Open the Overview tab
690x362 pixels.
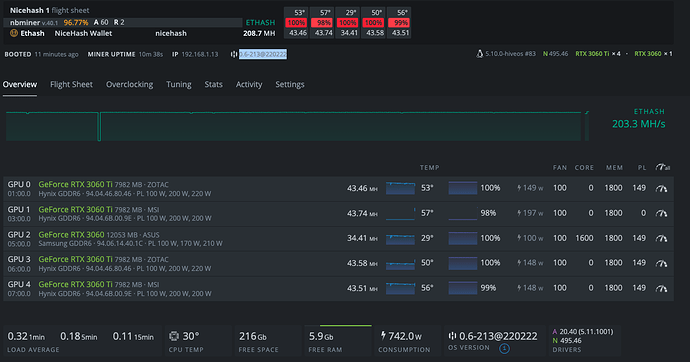coord(20,84)
